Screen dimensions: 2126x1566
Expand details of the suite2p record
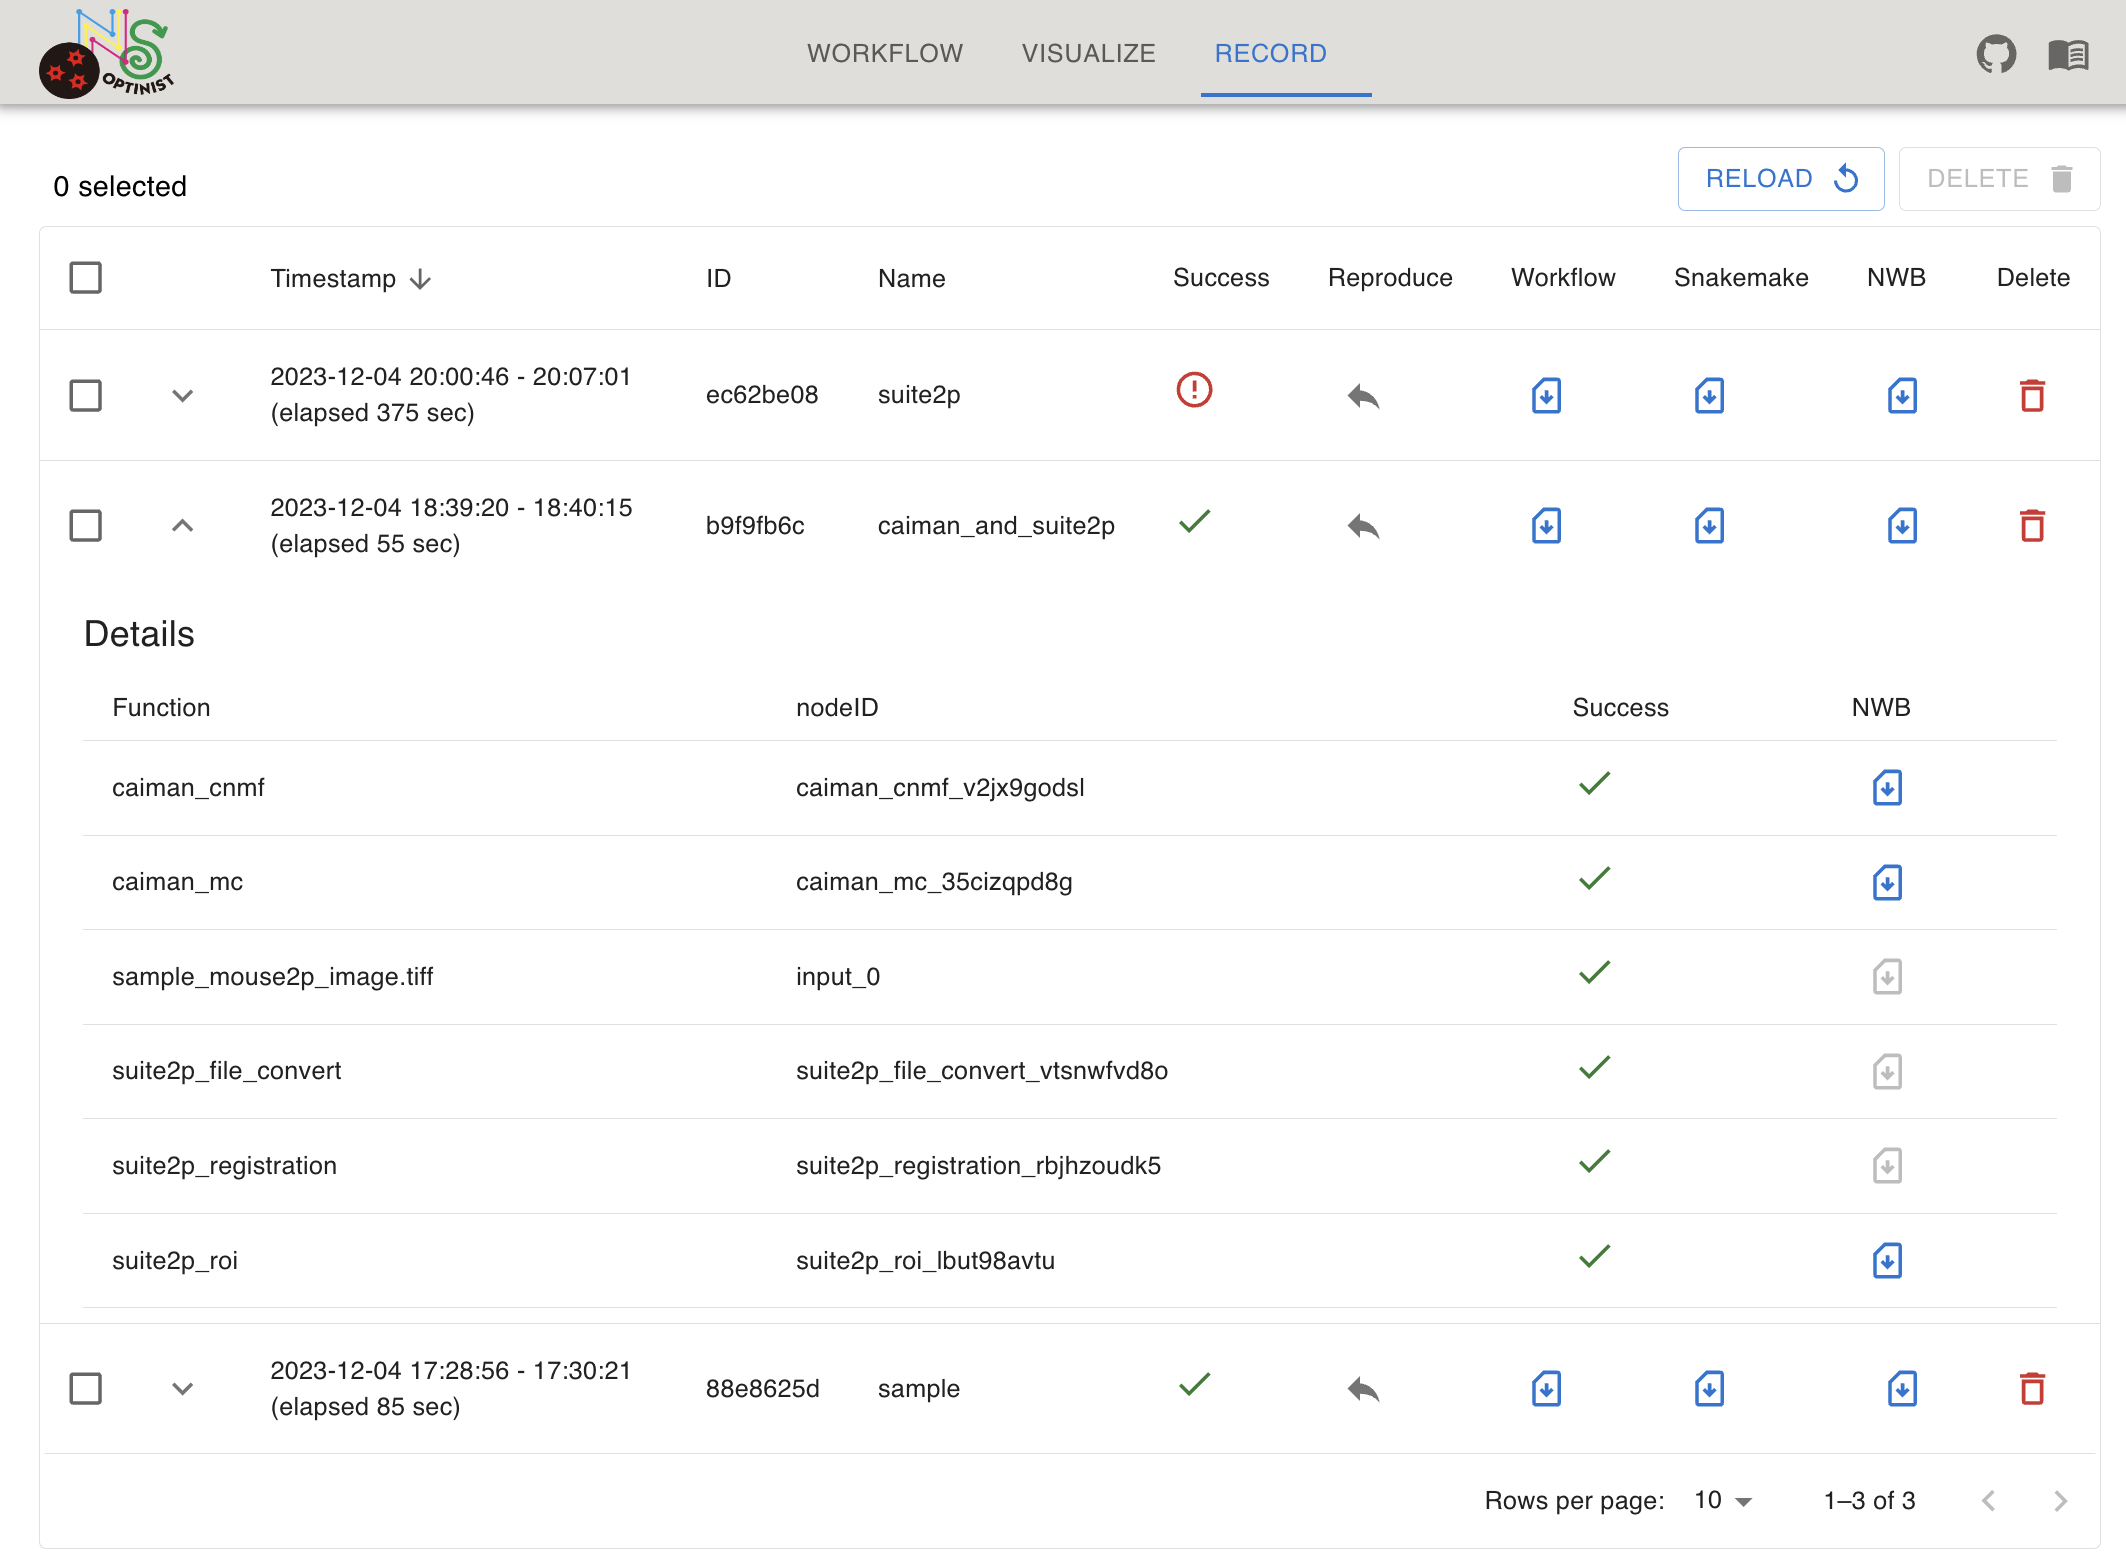click(x=182, y=396)
